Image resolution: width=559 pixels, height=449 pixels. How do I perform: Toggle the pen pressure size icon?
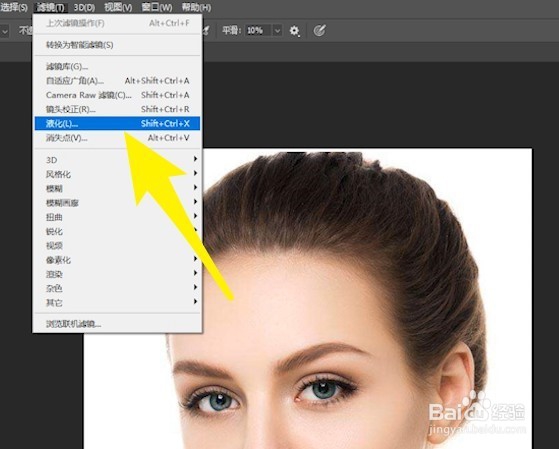[319, 31]
